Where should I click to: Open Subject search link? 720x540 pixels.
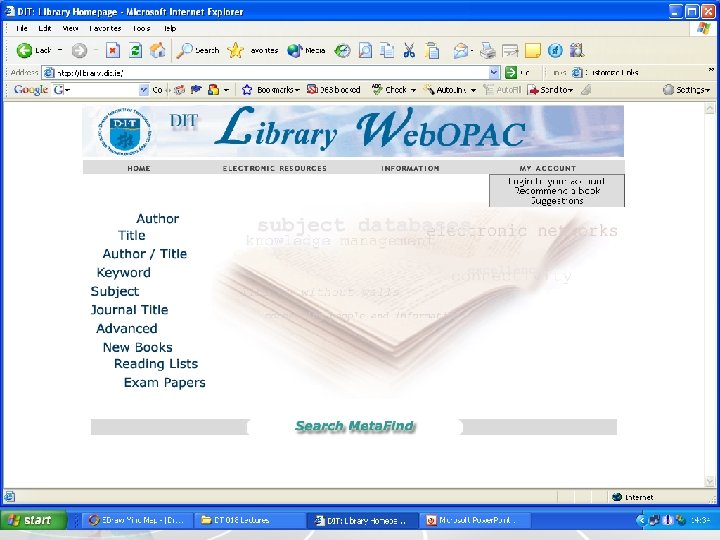click(115, 292)
